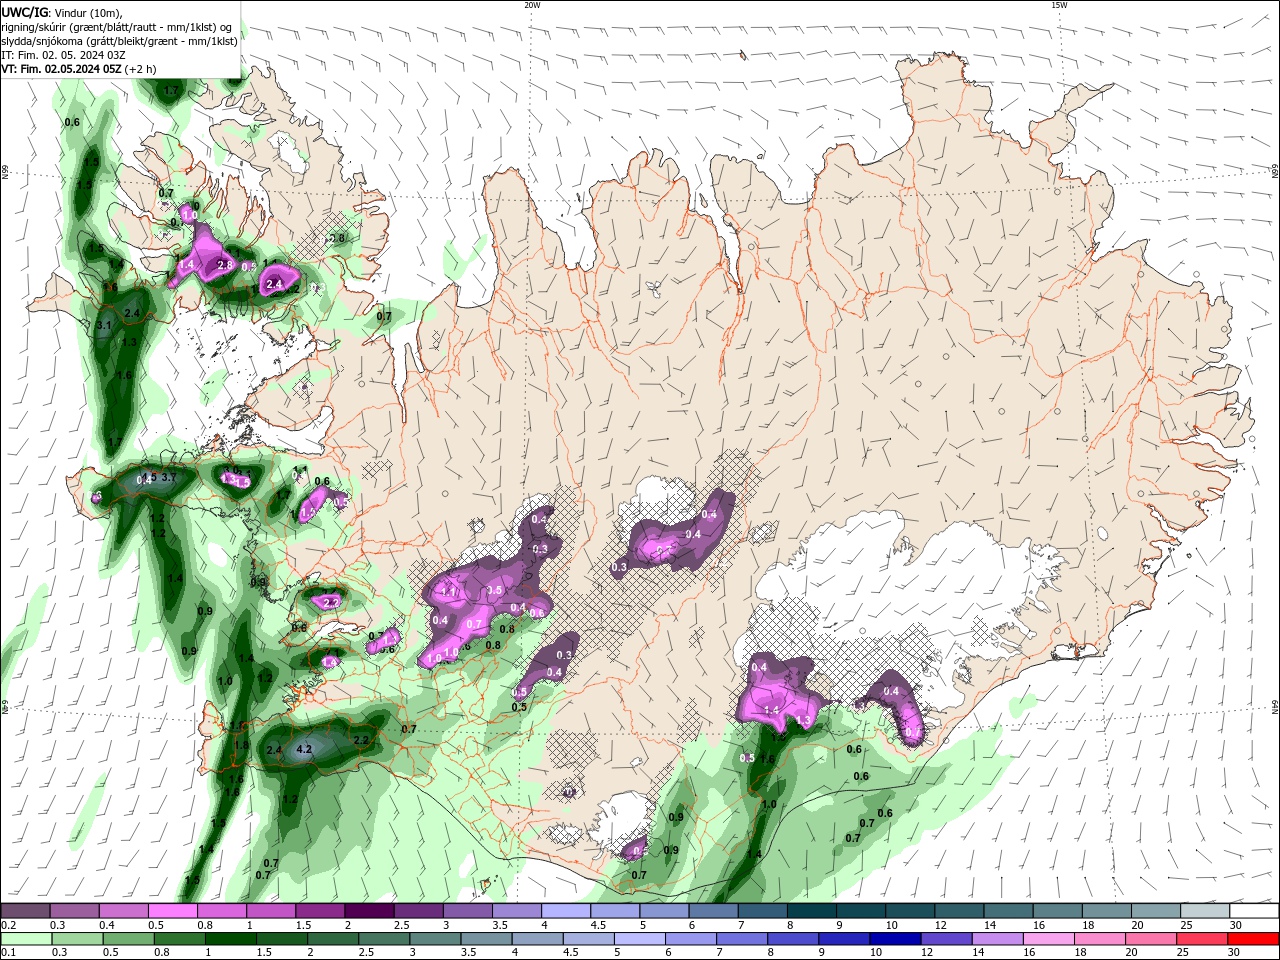Choose the 14 light purple rain legend swatch

(997, 939)
